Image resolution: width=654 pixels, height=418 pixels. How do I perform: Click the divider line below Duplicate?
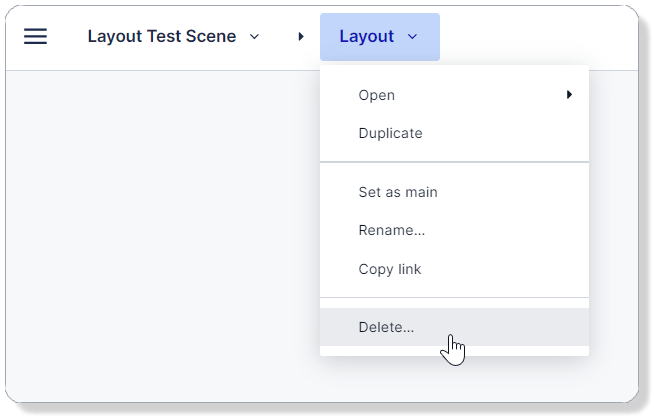click(x=454, y=162)
